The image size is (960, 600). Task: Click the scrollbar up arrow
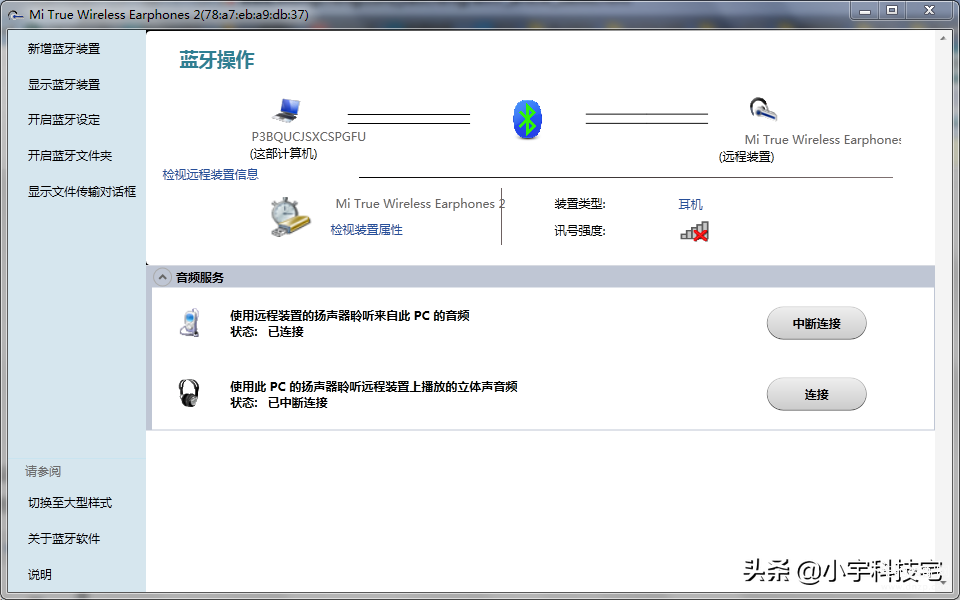click(x=943, y=39)
